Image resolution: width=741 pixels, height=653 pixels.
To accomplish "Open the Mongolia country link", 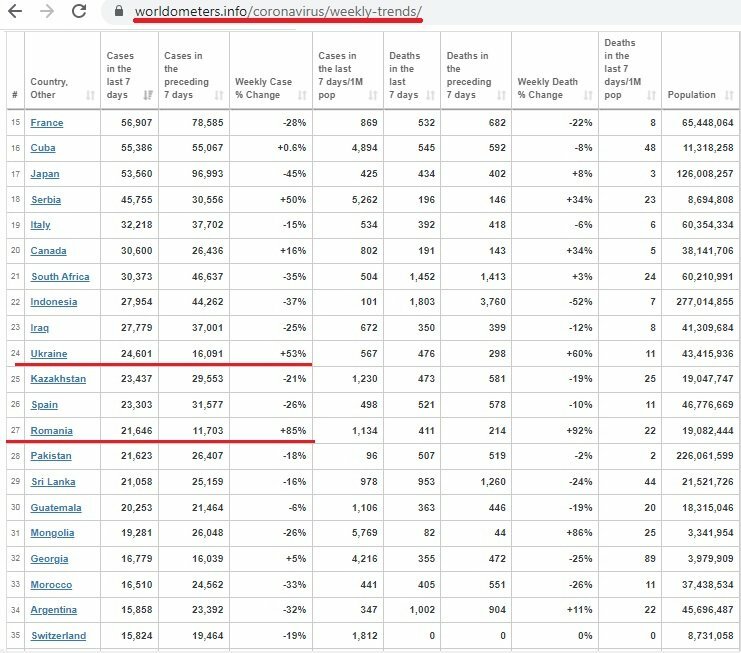I will (52, 533).
